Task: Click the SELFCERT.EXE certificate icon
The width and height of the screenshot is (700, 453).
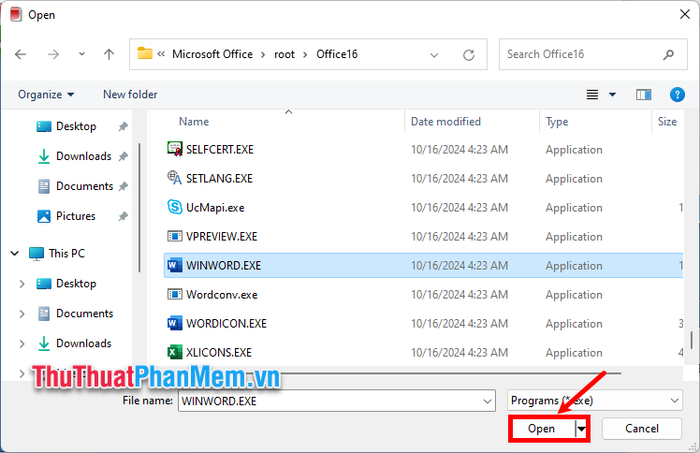Action: pyautogui.click(x=173, y=150)
